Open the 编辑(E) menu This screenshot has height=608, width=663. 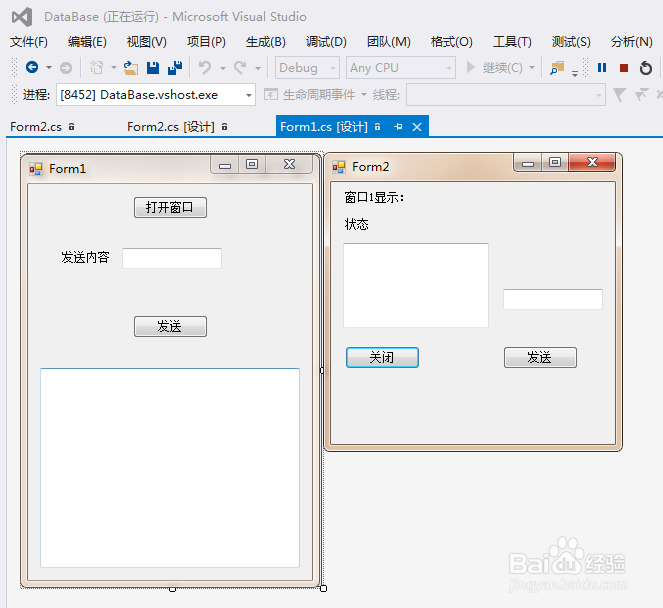click(87, 42)
